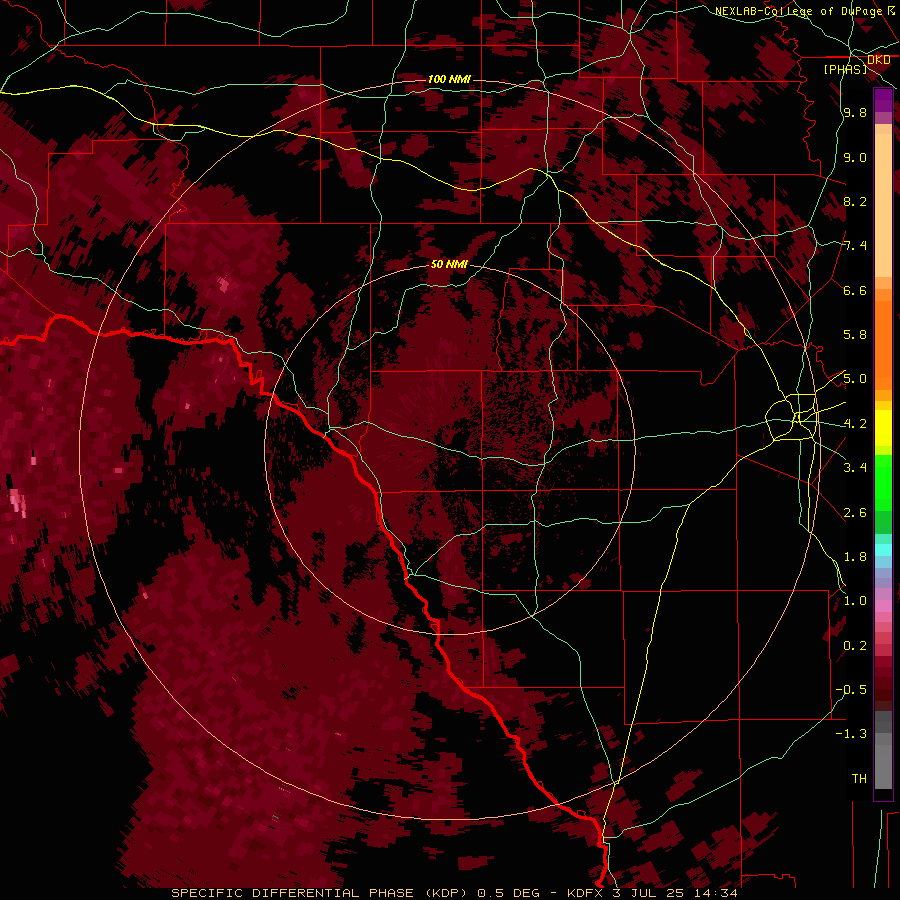Click the 8.2 scale value

pos(855,201)
